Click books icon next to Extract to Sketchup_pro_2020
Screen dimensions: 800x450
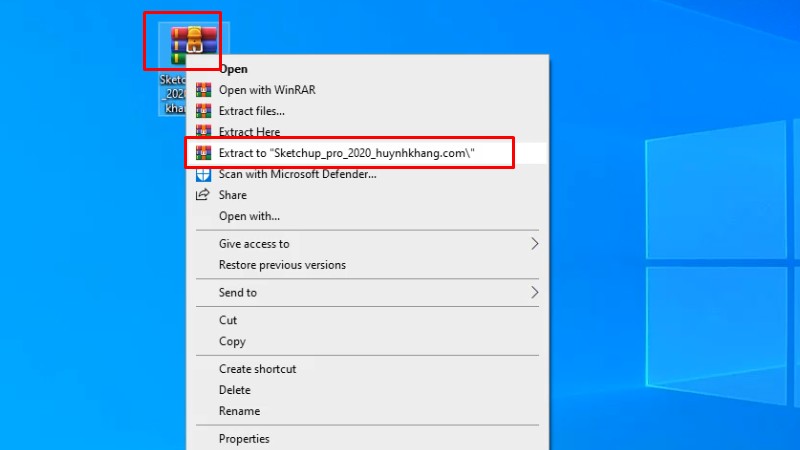[203, 153]
